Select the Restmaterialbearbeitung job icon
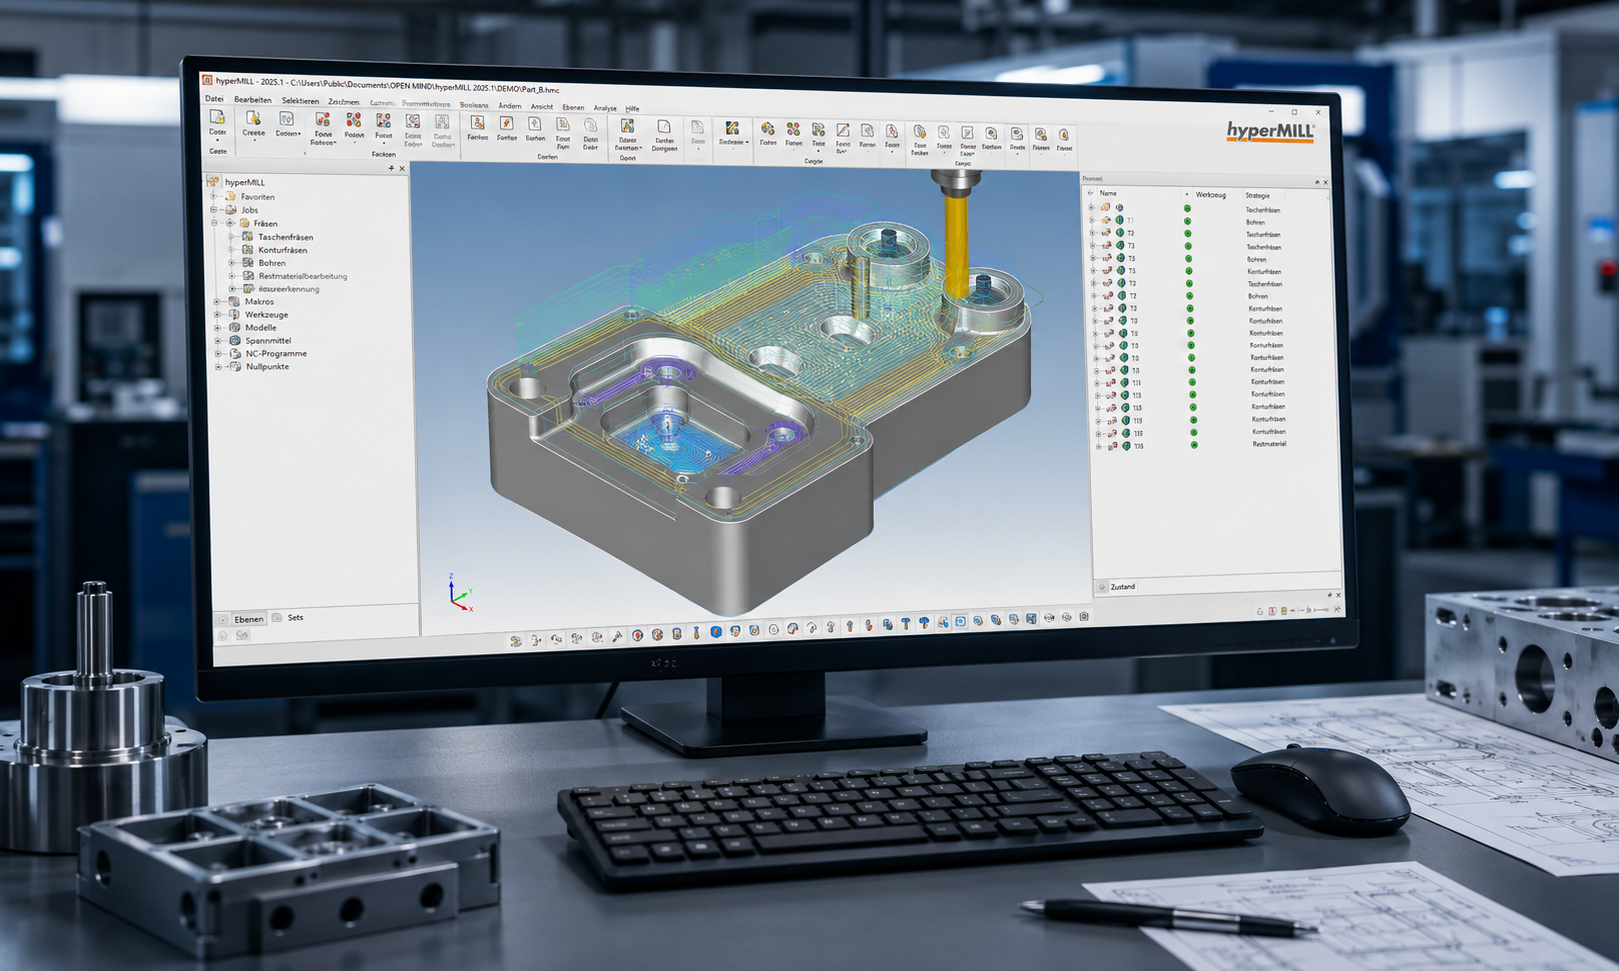This screenshot has width=1619, height=971. 249,276
